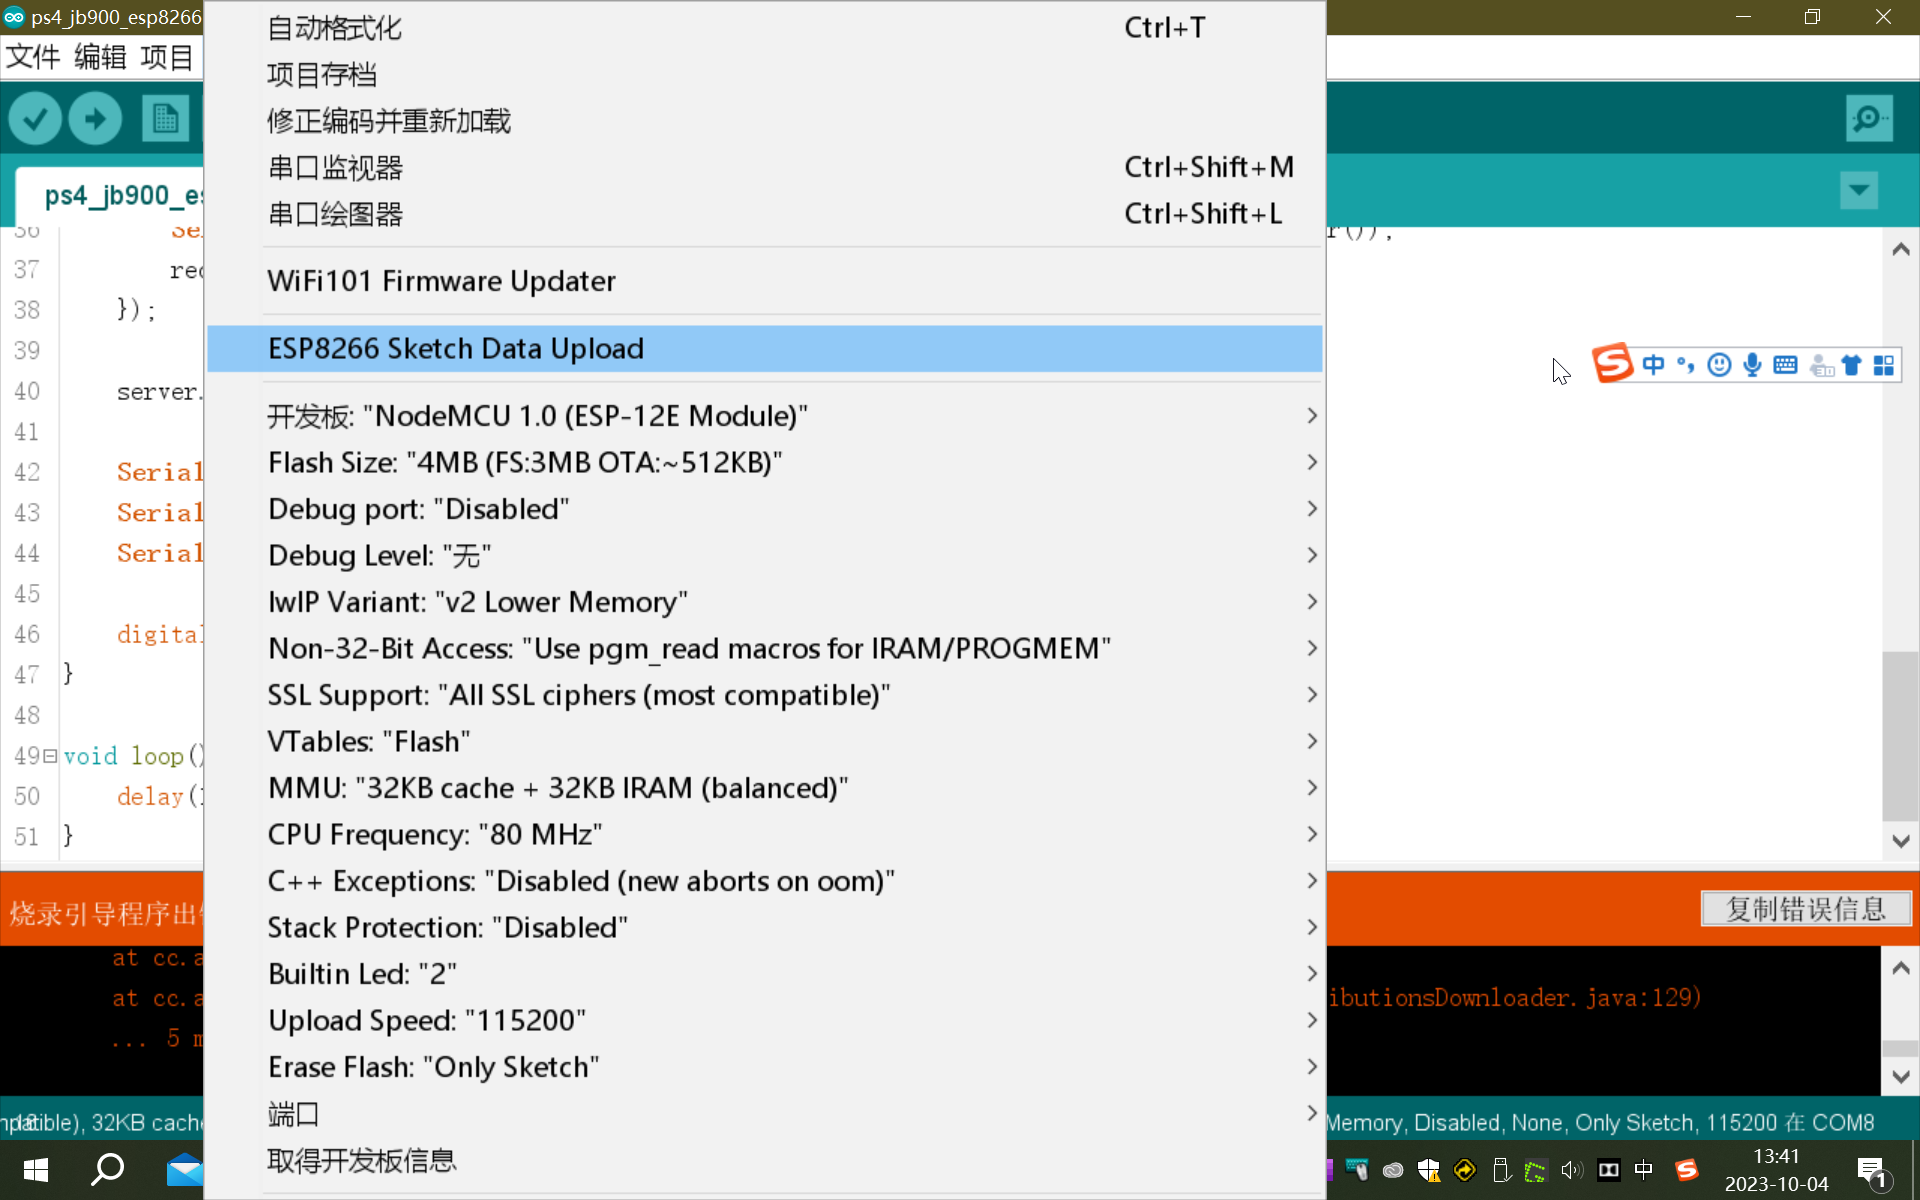The image size is (1920, 1200).
Task: Open Windows Security shield tray icon
Action: click(1429, 1169)
